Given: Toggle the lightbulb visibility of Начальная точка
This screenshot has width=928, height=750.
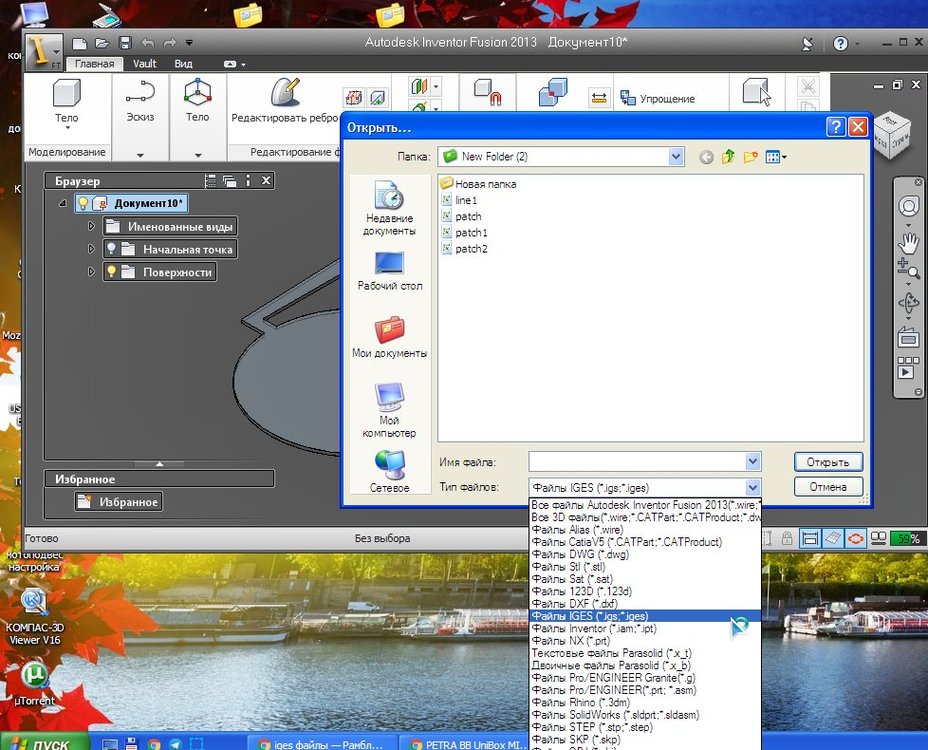Looking at the screenshot, I should pos(111,249).
